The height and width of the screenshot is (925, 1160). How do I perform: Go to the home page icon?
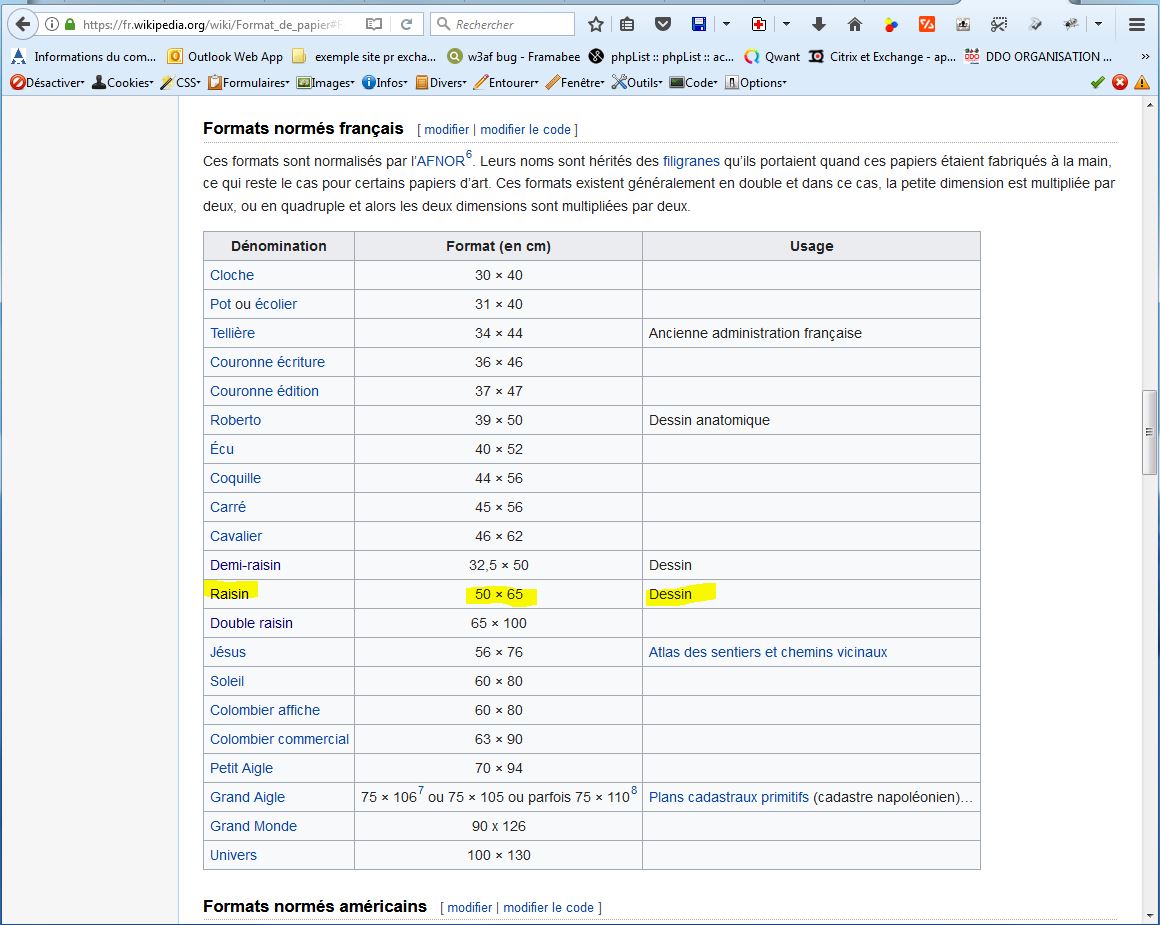click(854, 24)
